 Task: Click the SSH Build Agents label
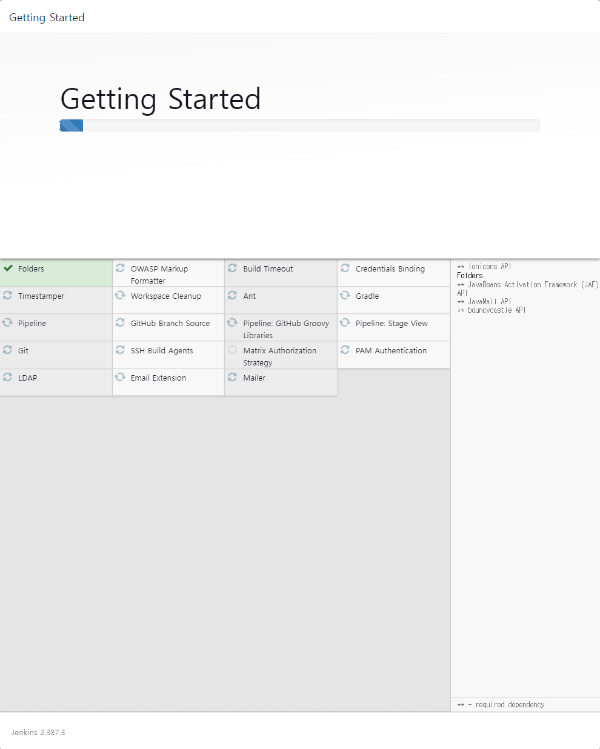(x=162, y=351)
